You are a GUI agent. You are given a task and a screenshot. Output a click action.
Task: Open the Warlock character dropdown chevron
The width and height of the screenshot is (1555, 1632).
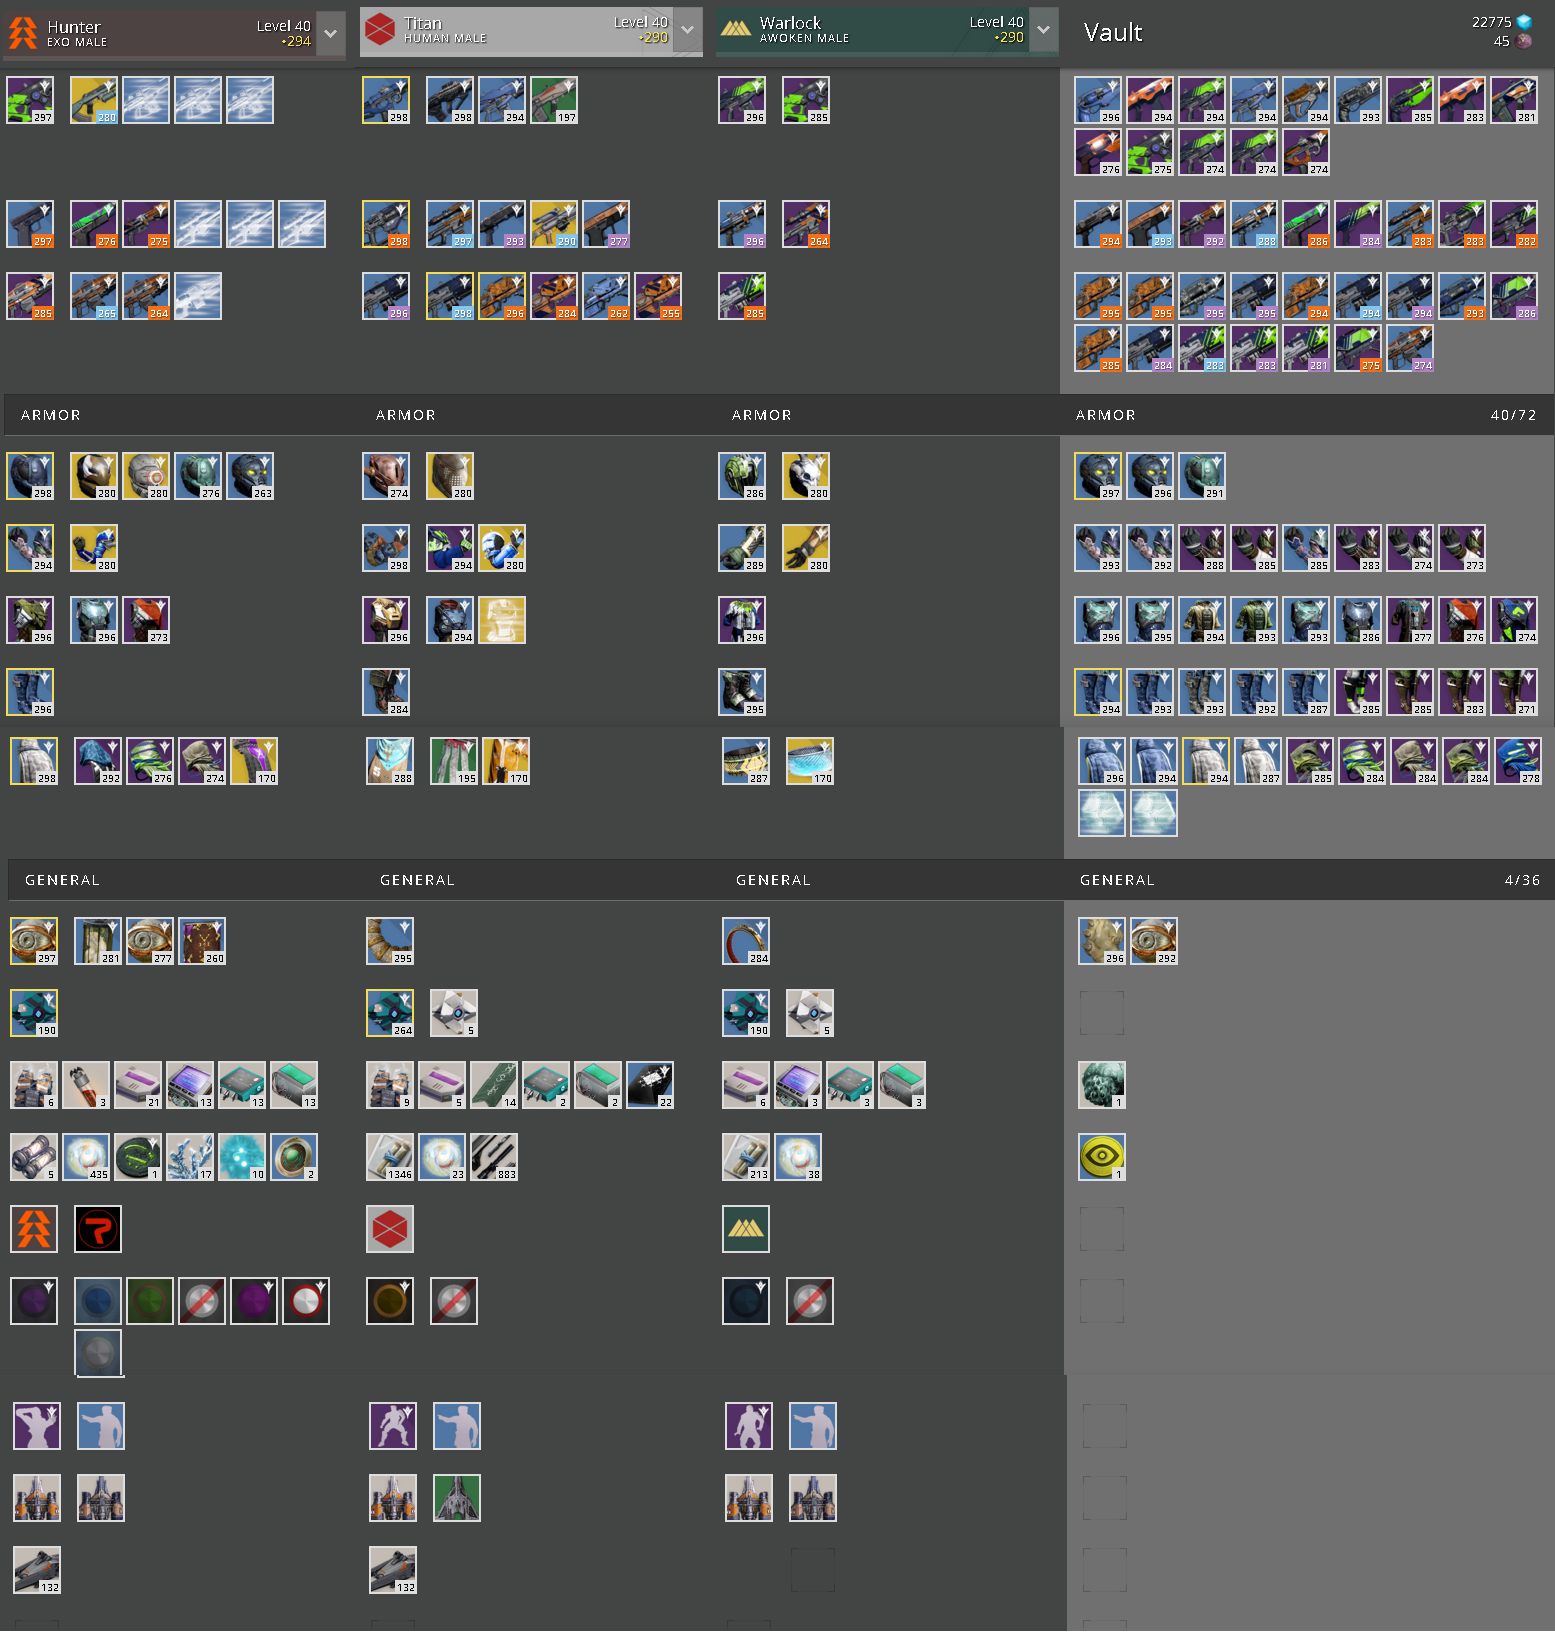pyautogui.click(x=1043, y=30)
